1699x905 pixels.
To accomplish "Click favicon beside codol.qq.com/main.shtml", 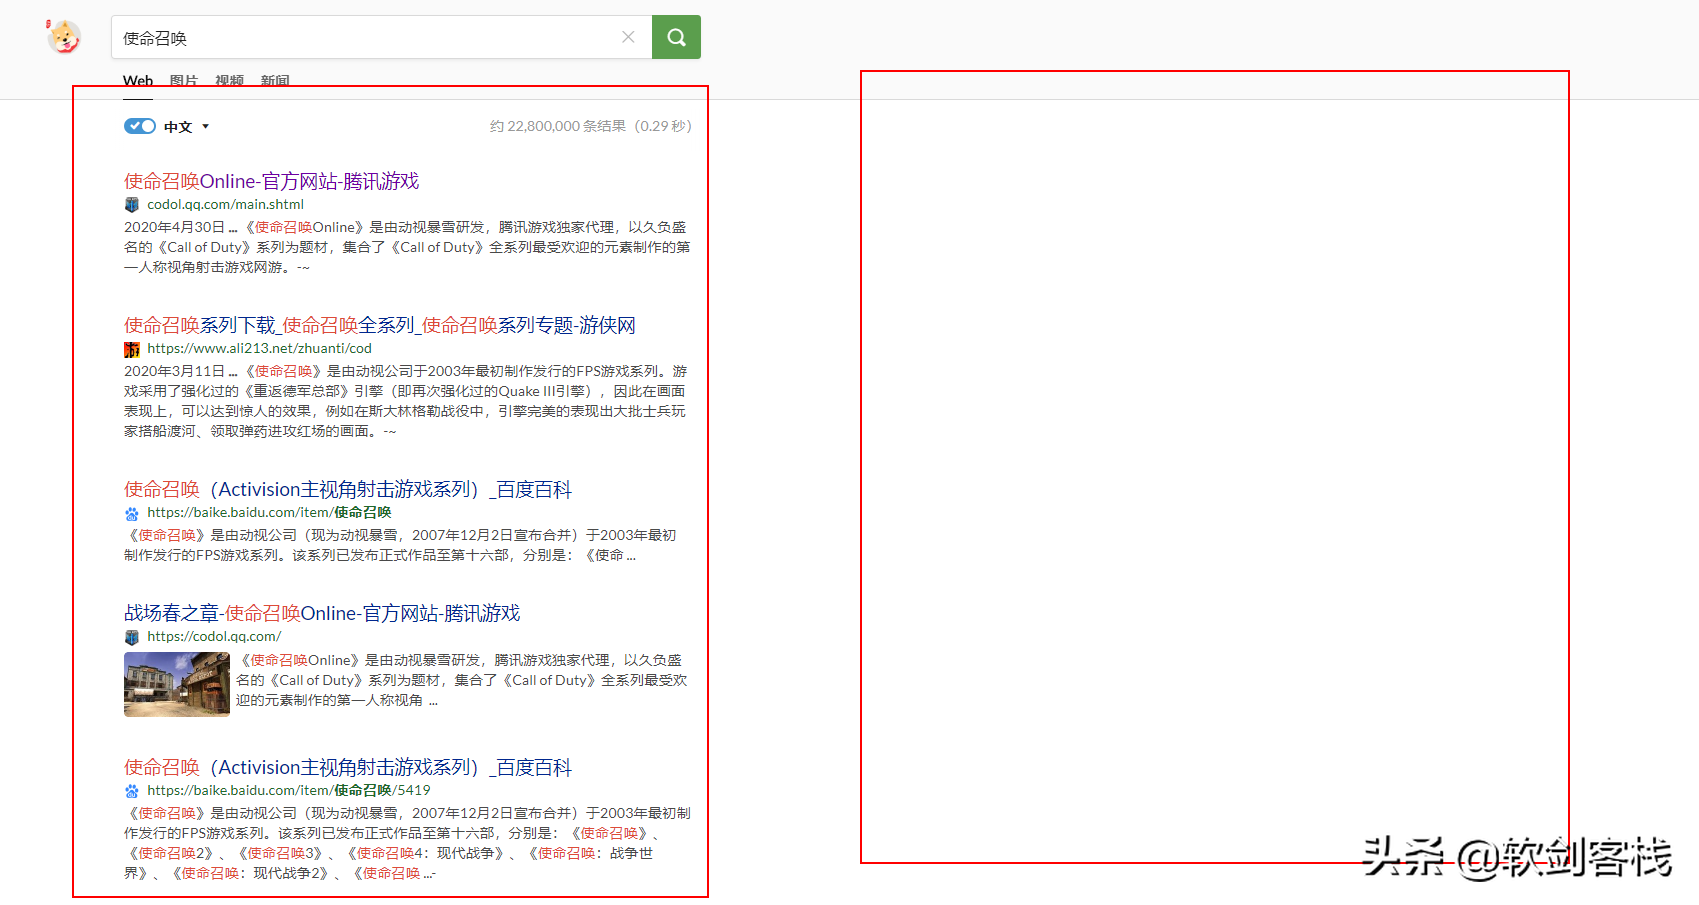I will coord(132,204).
